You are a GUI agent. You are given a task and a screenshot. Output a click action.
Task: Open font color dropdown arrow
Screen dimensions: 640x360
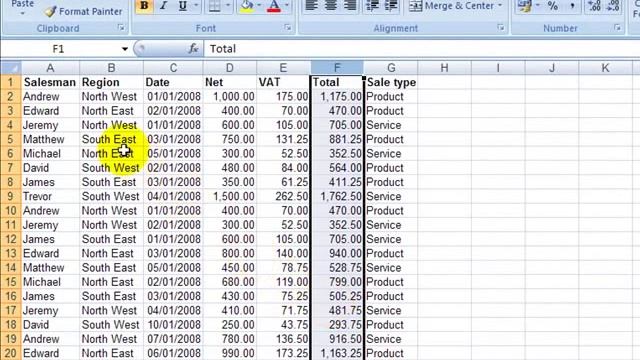point(287,6)
